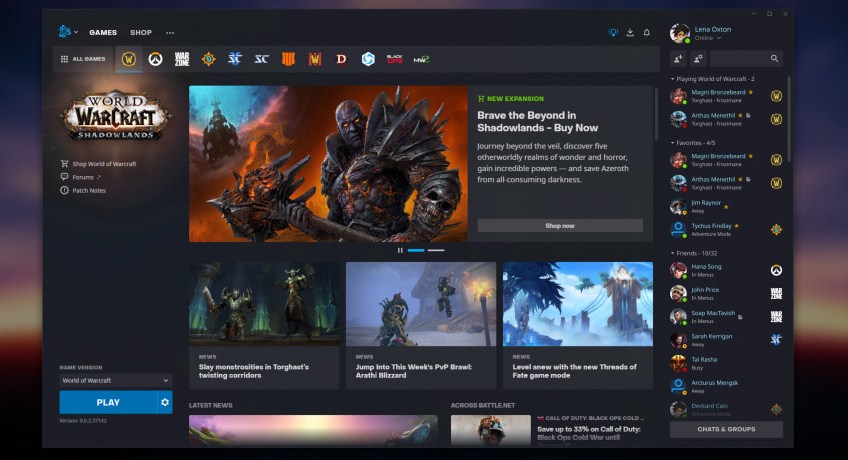Open the Call of Duty Black Ops sale item
This screenshot has height=460, width=848.
click(x=552, y=430)
